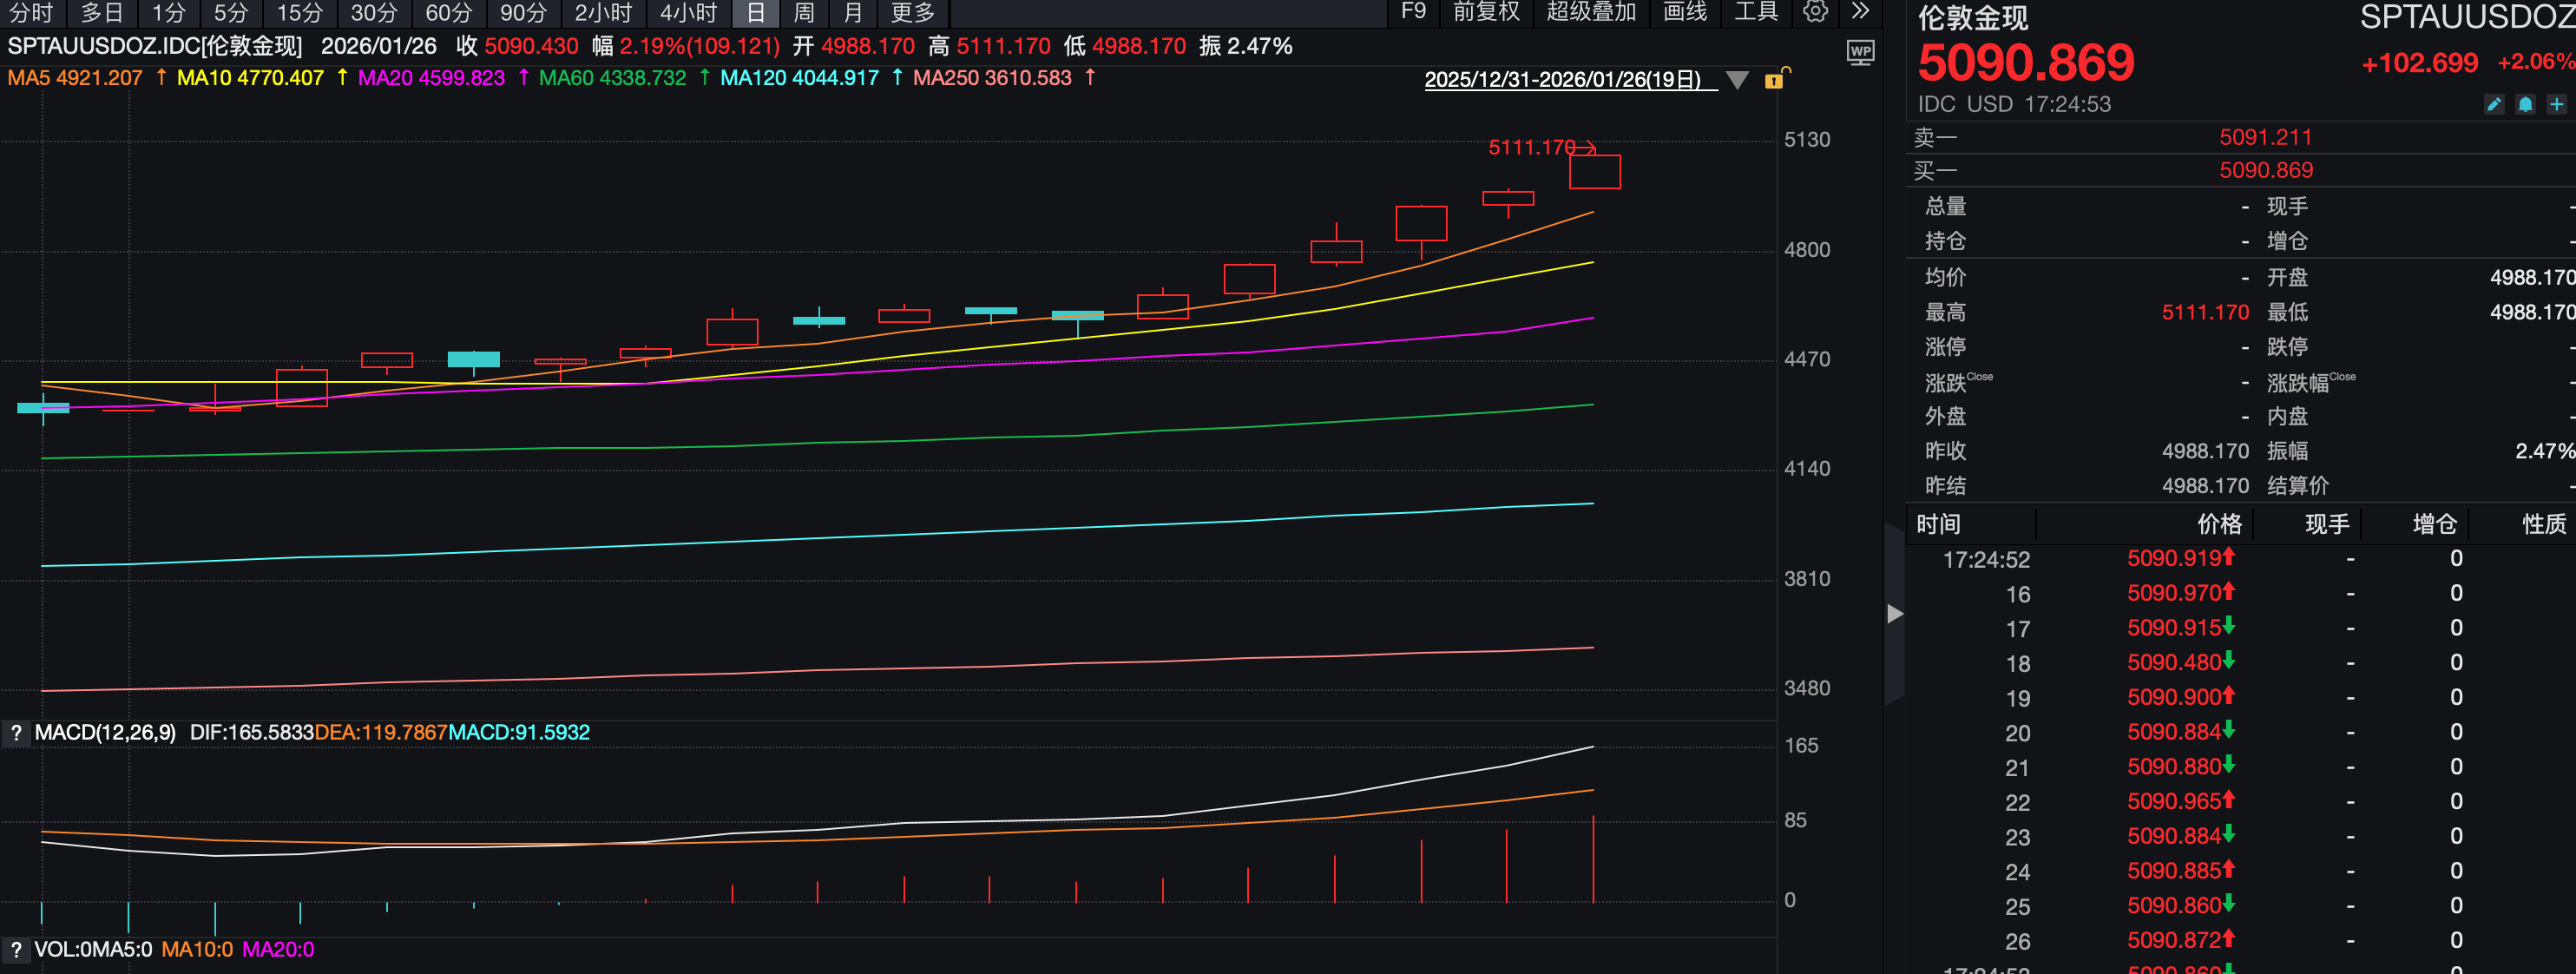Click the pencil edit icon

pyautogui.click(x=2494, y=105)
